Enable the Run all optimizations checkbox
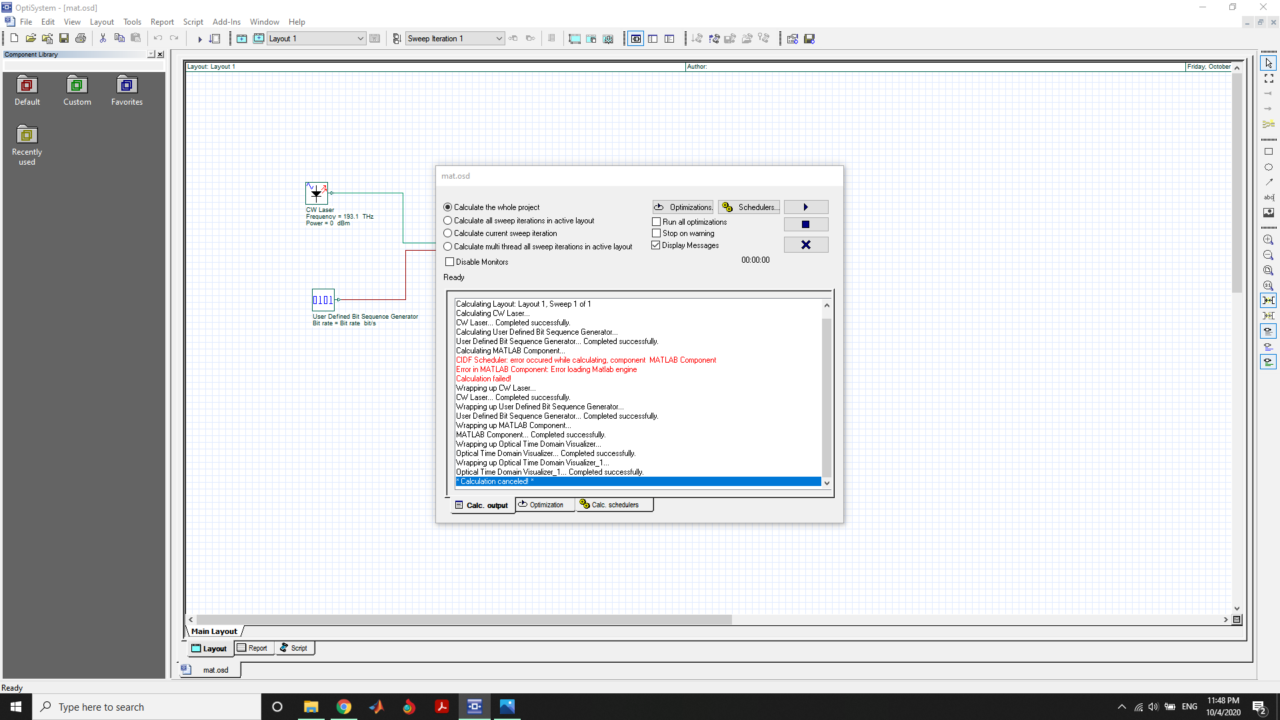 pos(656,222)
